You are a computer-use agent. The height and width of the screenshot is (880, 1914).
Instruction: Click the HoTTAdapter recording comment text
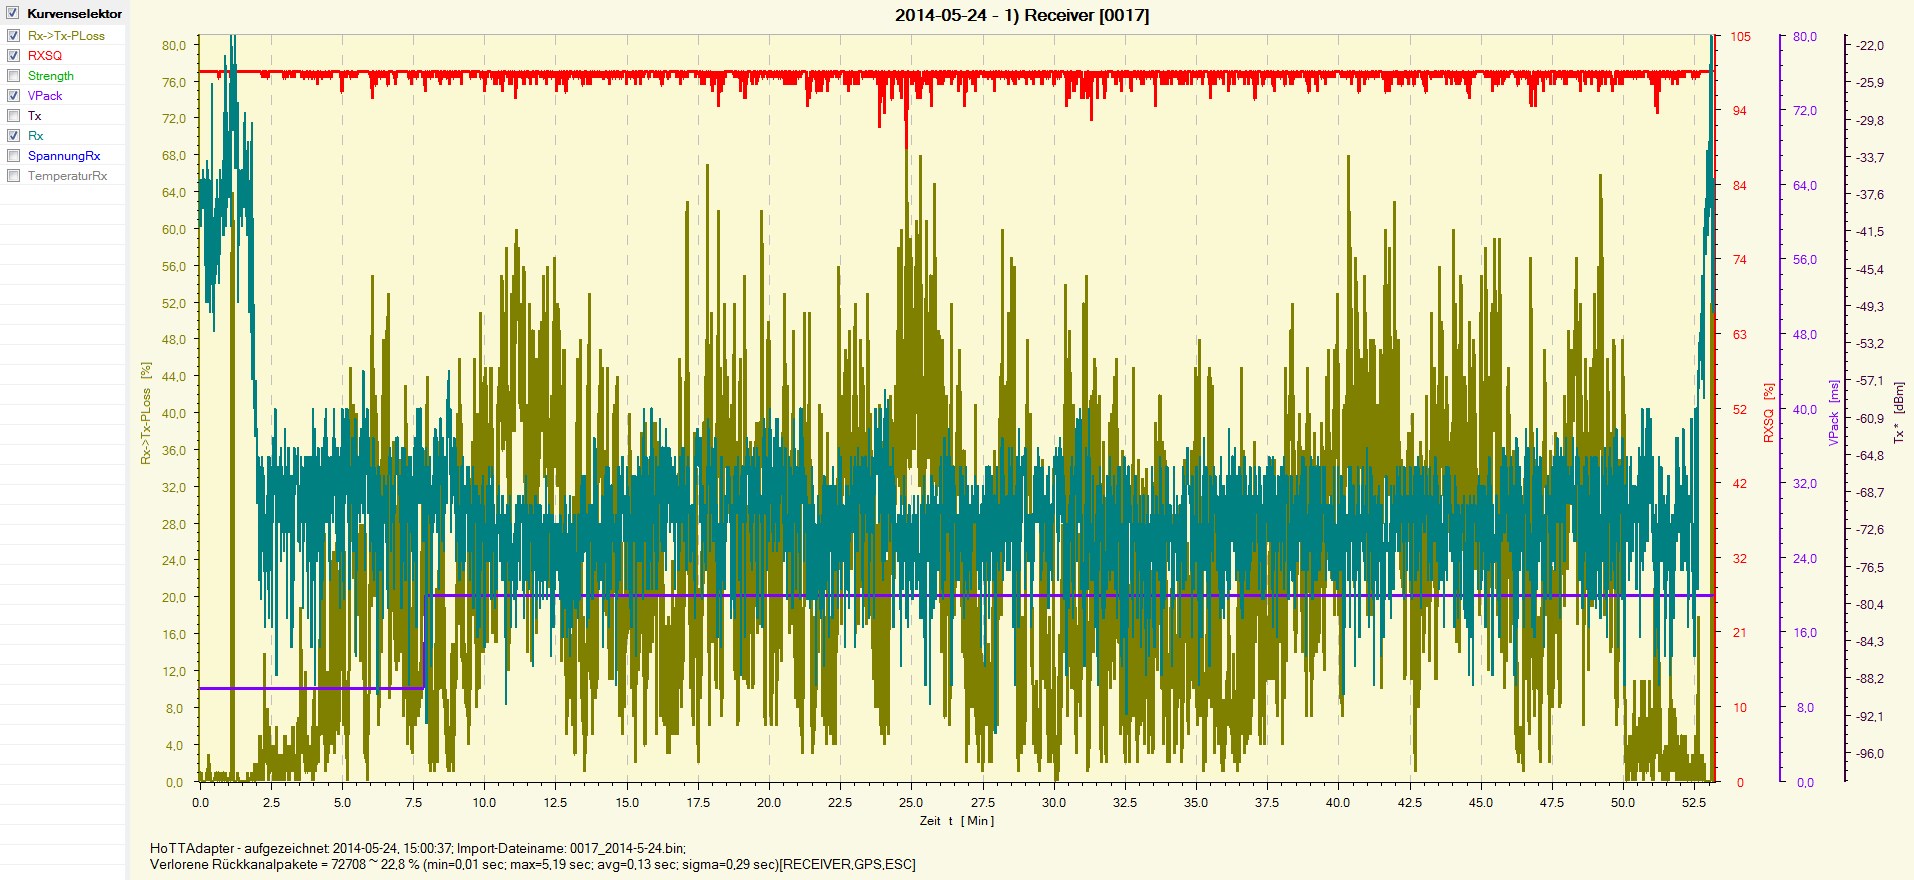tap(418, 848)
